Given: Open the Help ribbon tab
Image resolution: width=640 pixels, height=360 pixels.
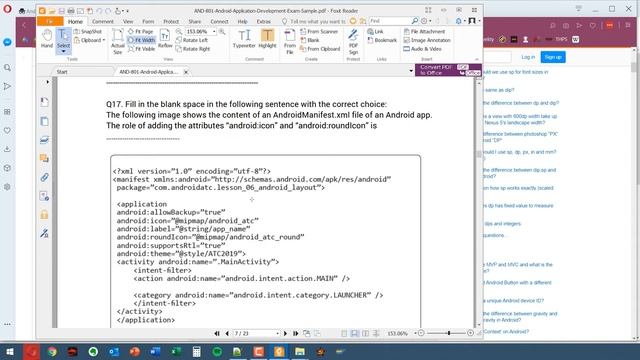Looking at the screenshot, I should click(242, 21).
